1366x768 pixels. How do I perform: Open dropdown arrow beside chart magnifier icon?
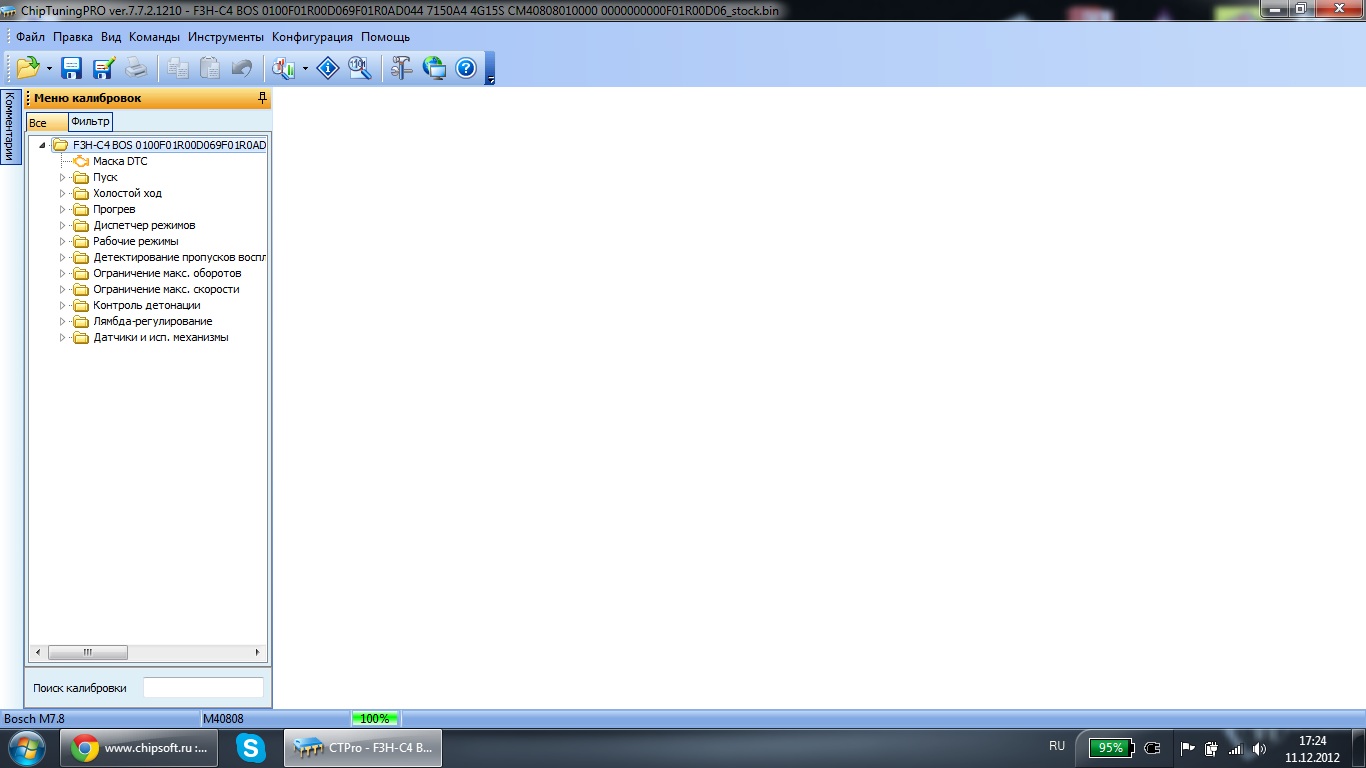click(x=305, y=69)
